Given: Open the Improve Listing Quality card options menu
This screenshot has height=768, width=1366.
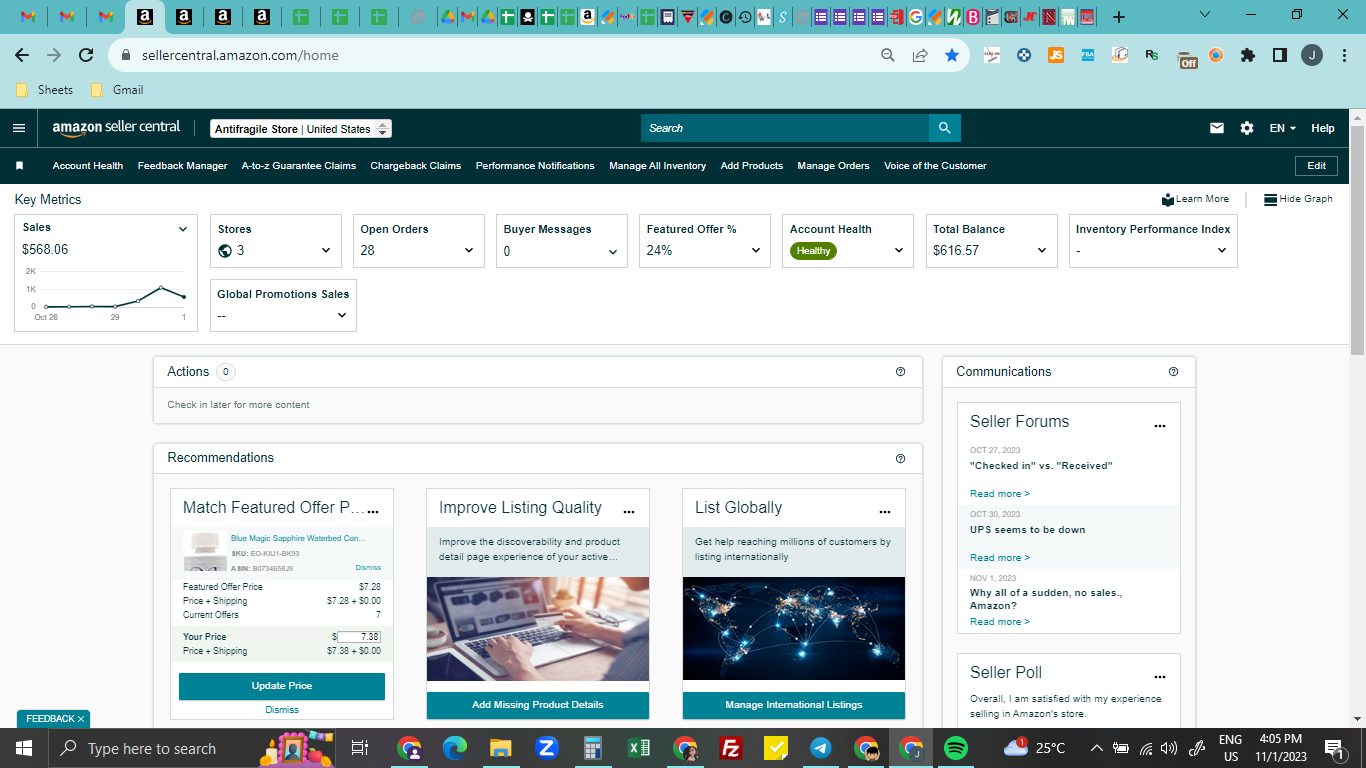Looking at the screenshot, I should (x=629, y=511).
